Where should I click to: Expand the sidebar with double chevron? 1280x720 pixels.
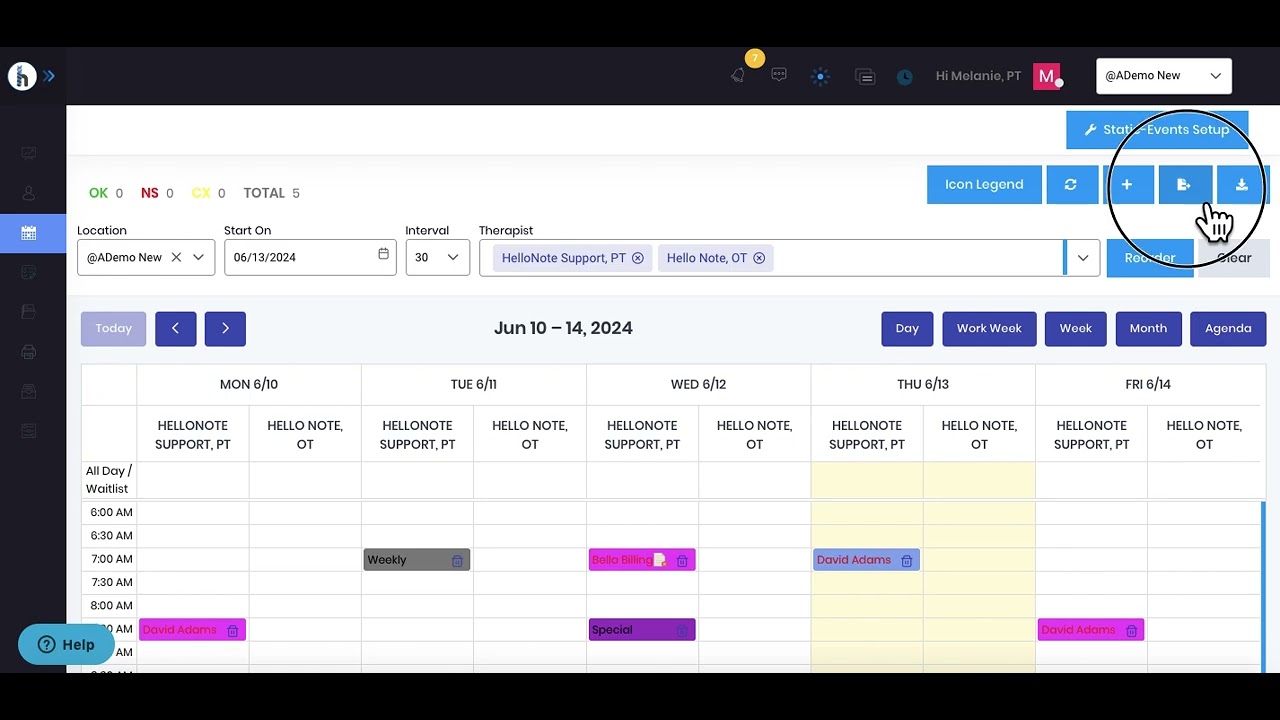pos(49,76)
